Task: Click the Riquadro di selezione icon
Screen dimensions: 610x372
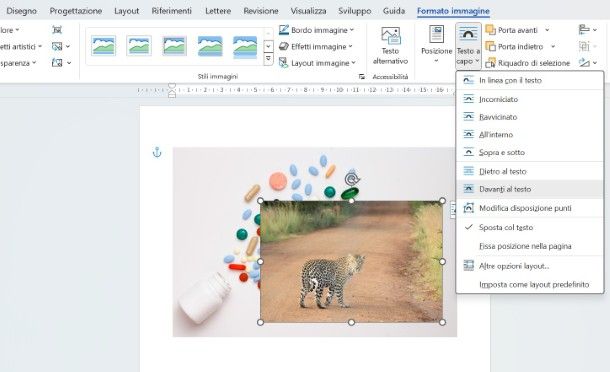Action: point(491,63)
